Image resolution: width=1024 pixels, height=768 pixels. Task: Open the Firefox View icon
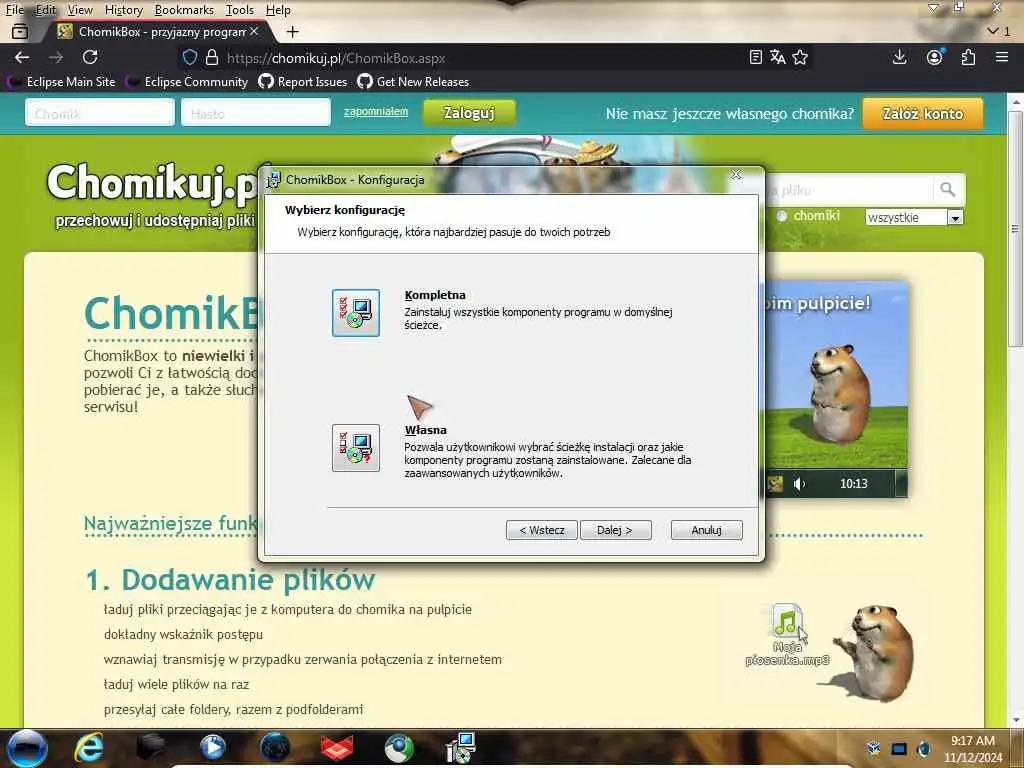pyautogui.click(x=20, y=31)
